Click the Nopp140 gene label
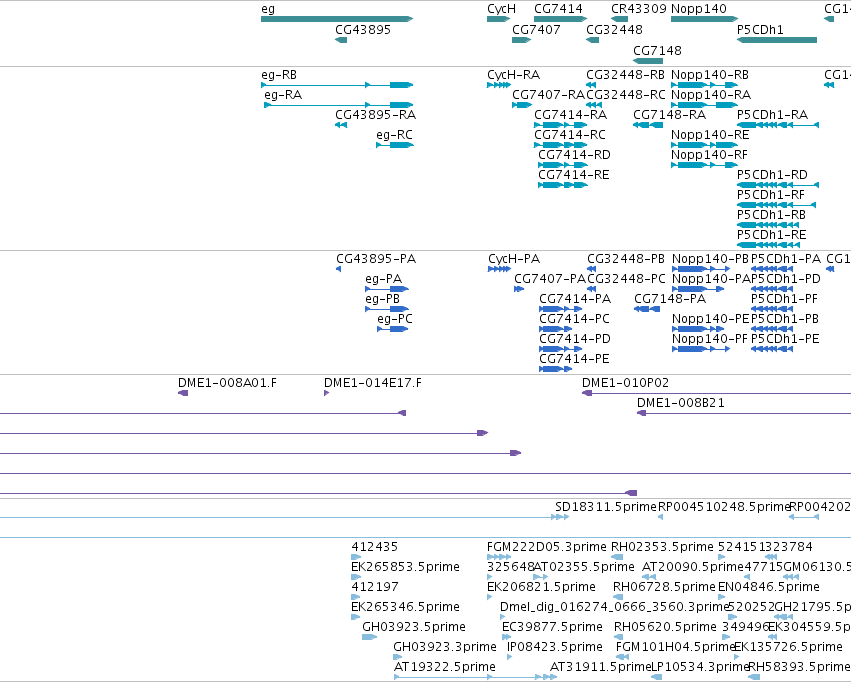851x682 pixels. coord(699,9)
